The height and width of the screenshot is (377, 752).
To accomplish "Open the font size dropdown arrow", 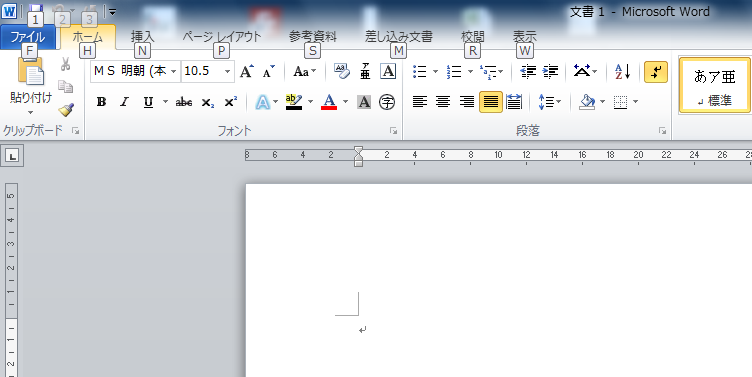I will pyautogui.click(x=227, y=71).
